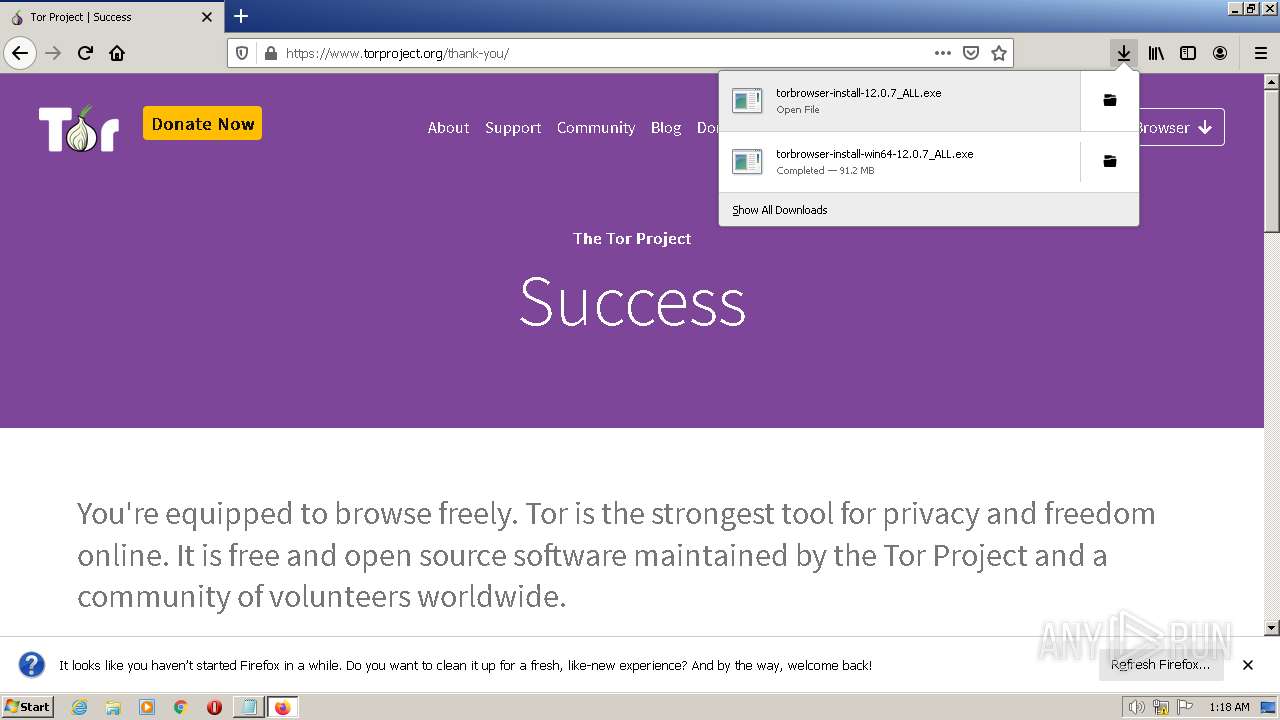Screen dimensions: 1280x720
Task: Open Opera from the taskbar
Action: [x=214, y=707]
